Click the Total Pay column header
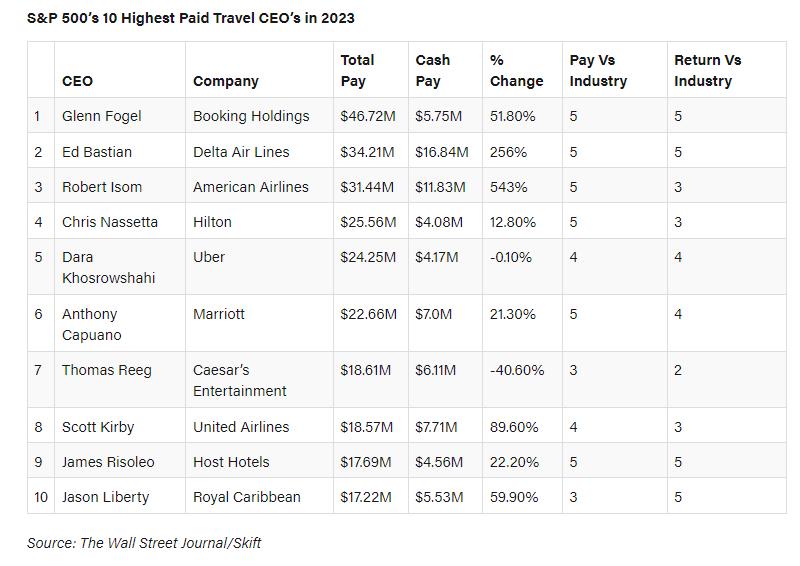 358,70
